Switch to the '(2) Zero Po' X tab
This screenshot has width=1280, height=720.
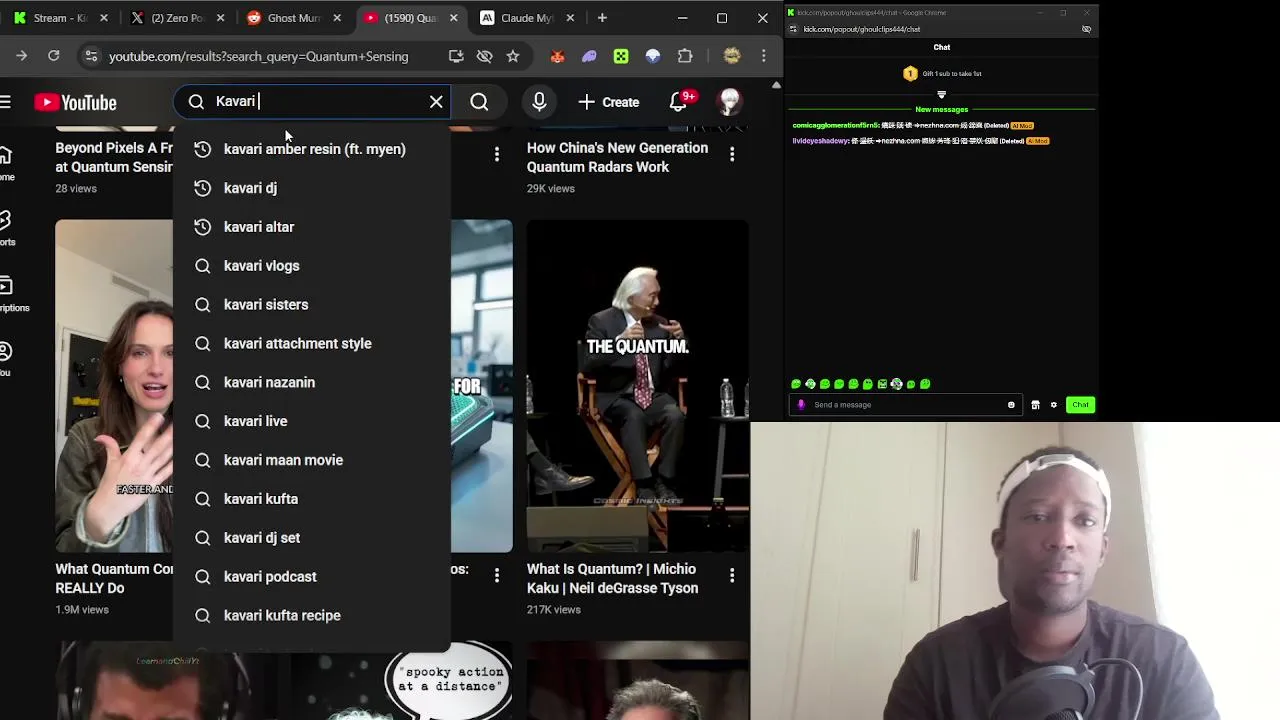(176, 18)
